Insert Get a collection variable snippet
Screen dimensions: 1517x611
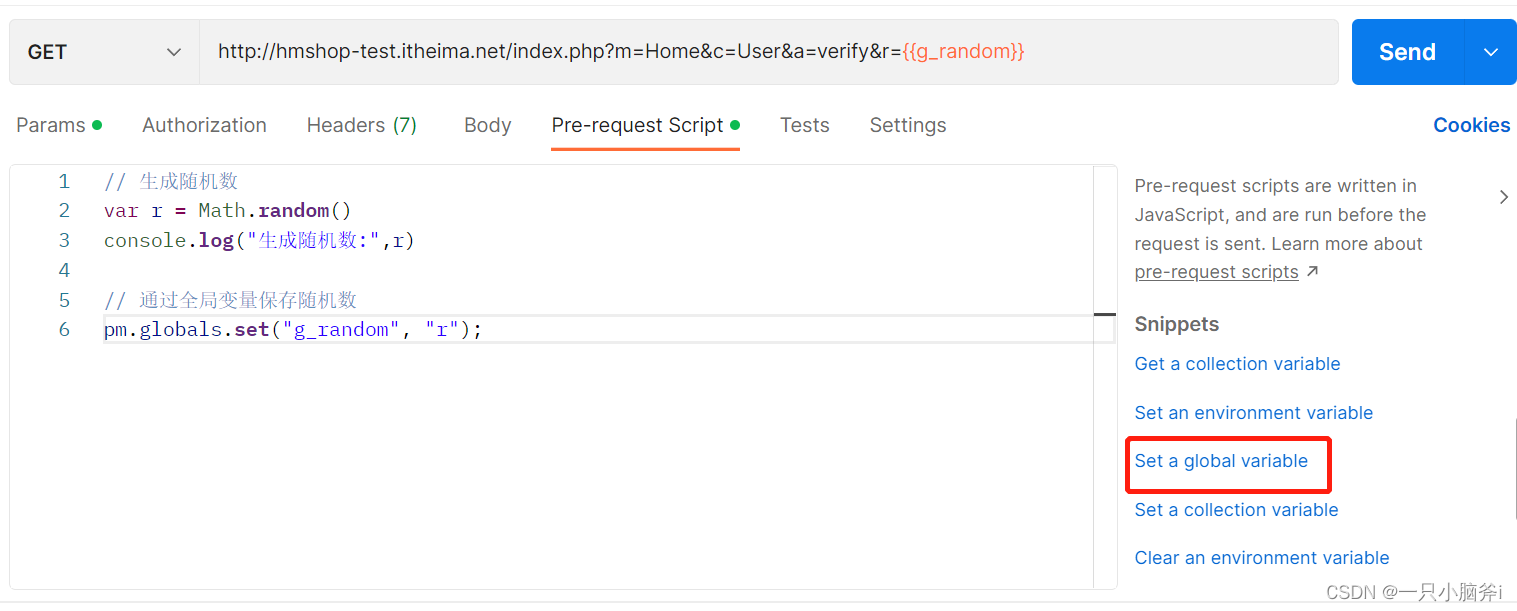click(1237, 364)
